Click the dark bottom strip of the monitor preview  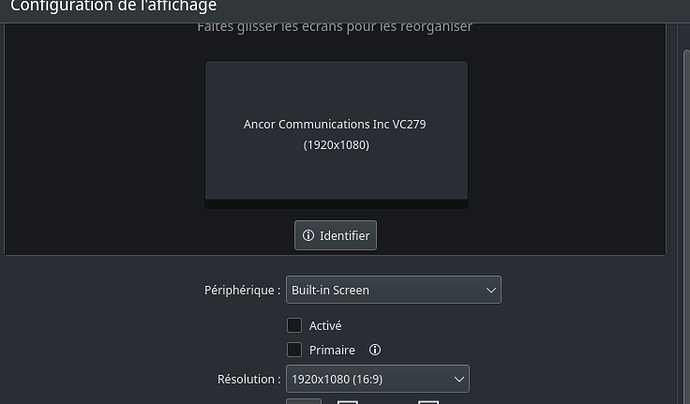click(x=336, y=204)
